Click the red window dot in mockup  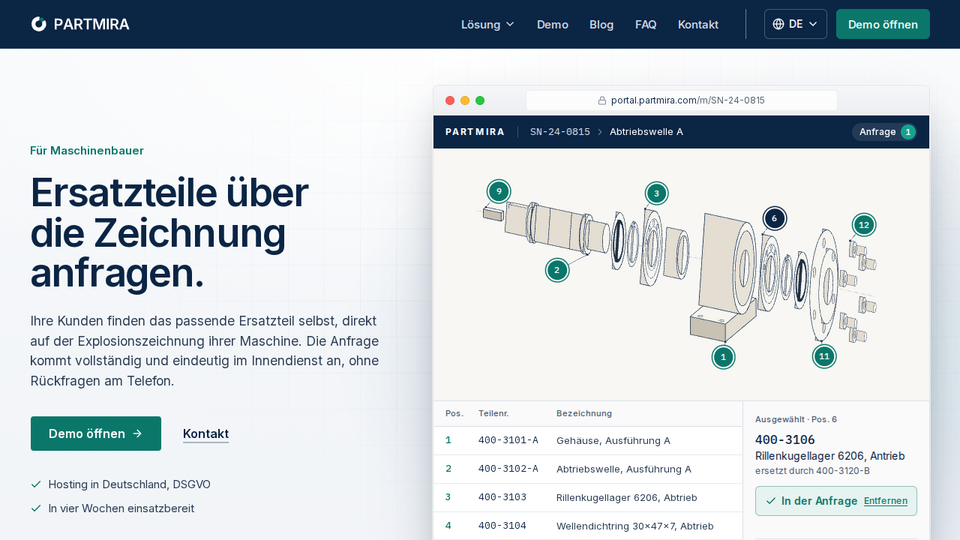pos(450,100)
